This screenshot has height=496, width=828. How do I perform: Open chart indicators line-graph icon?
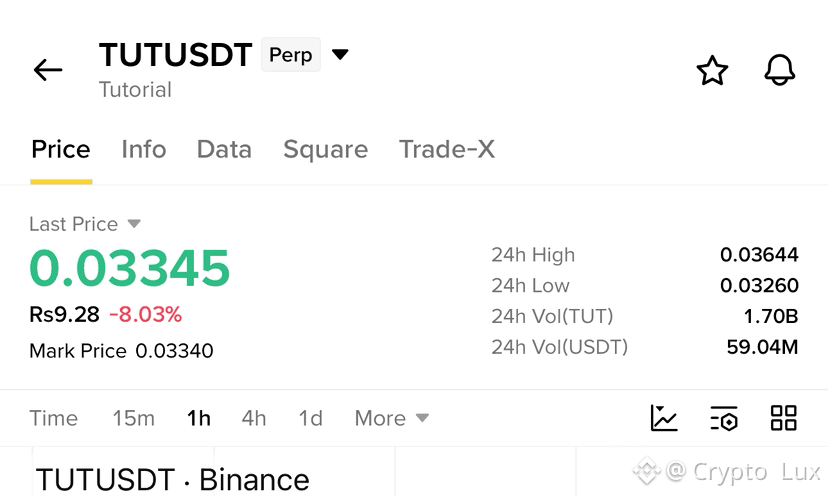pos(664,418)
